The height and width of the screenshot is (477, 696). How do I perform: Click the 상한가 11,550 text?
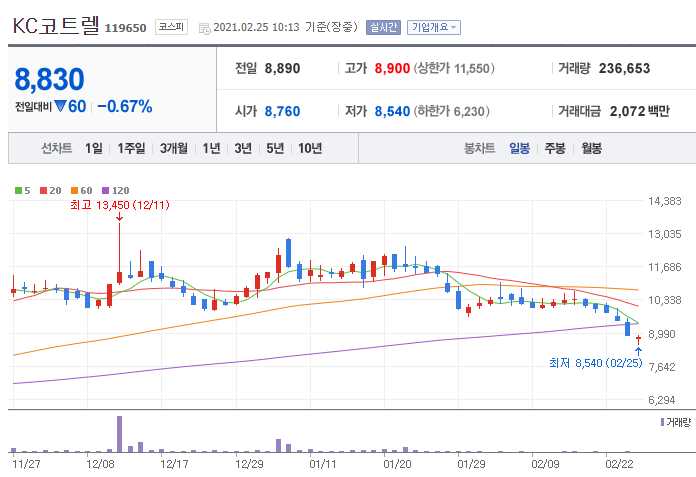454,69
